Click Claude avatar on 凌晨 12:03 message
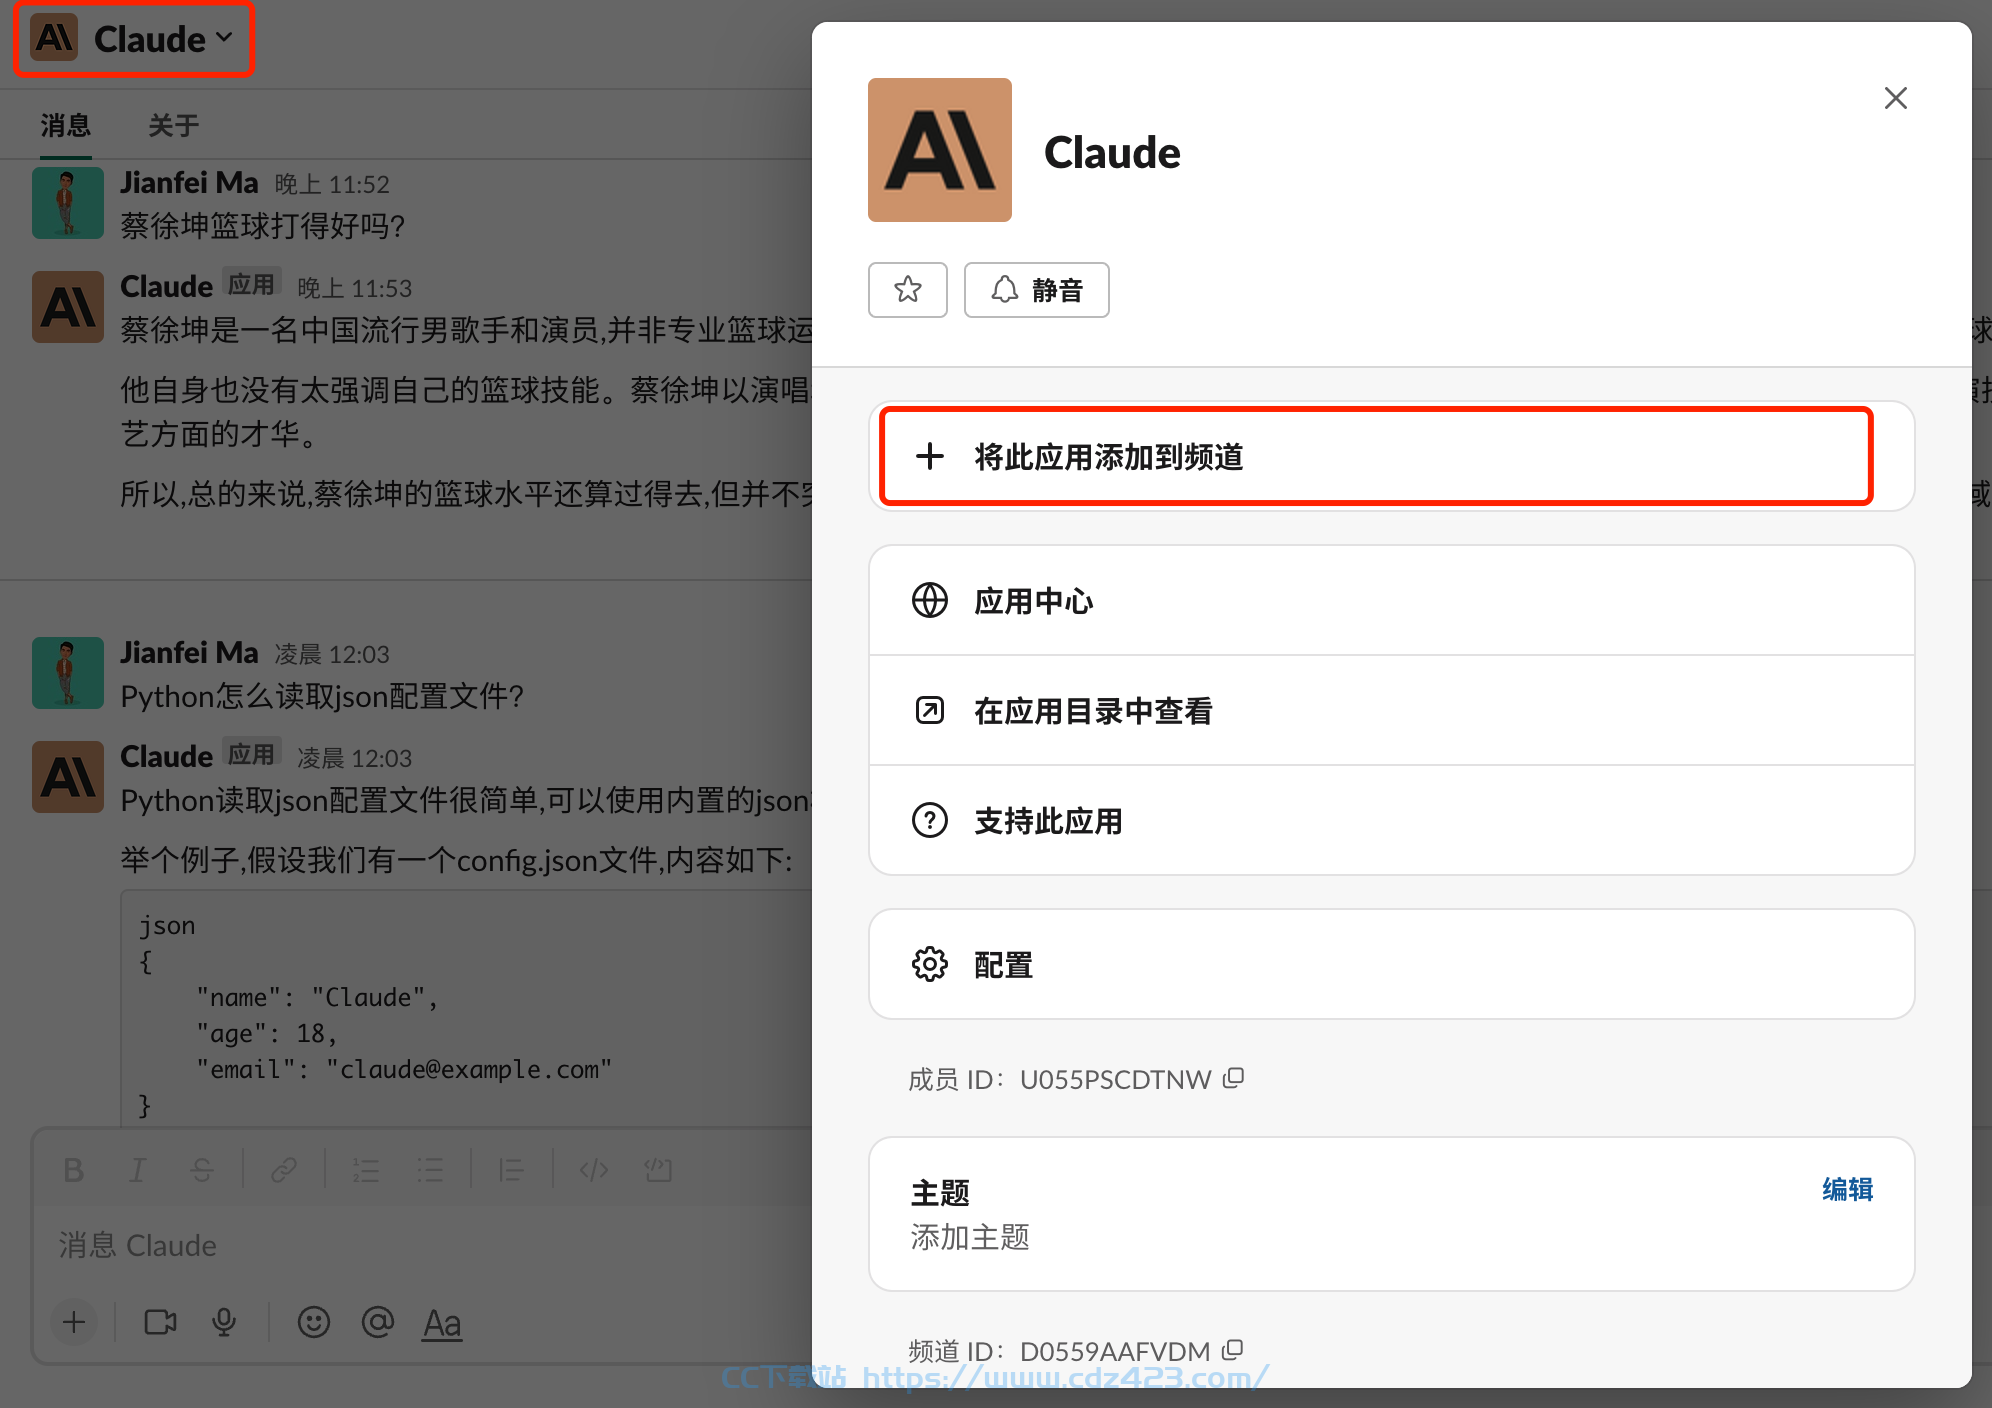 coord(68,777)
